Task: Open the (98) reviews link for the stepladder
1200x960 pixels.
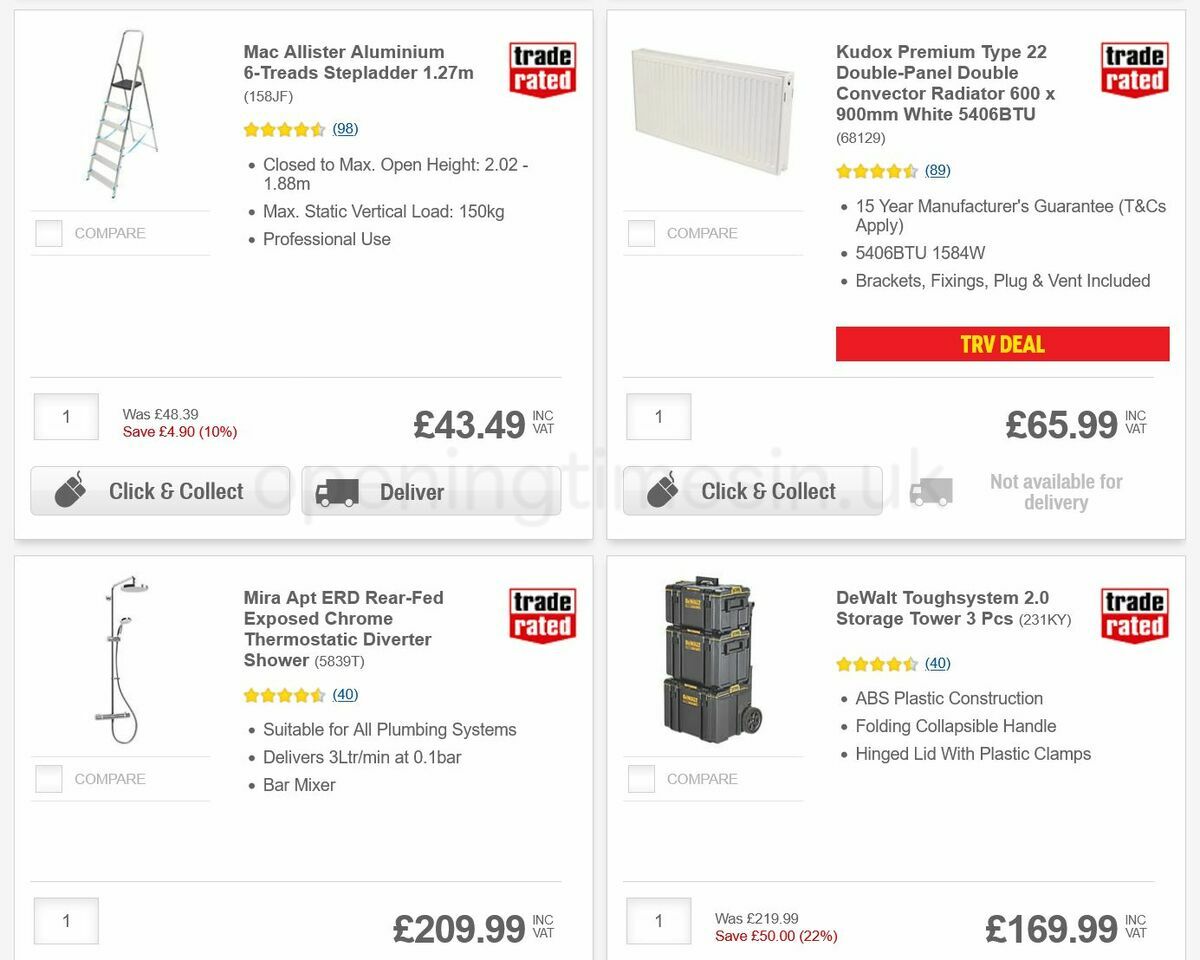Action: click(x=346, y=128)
